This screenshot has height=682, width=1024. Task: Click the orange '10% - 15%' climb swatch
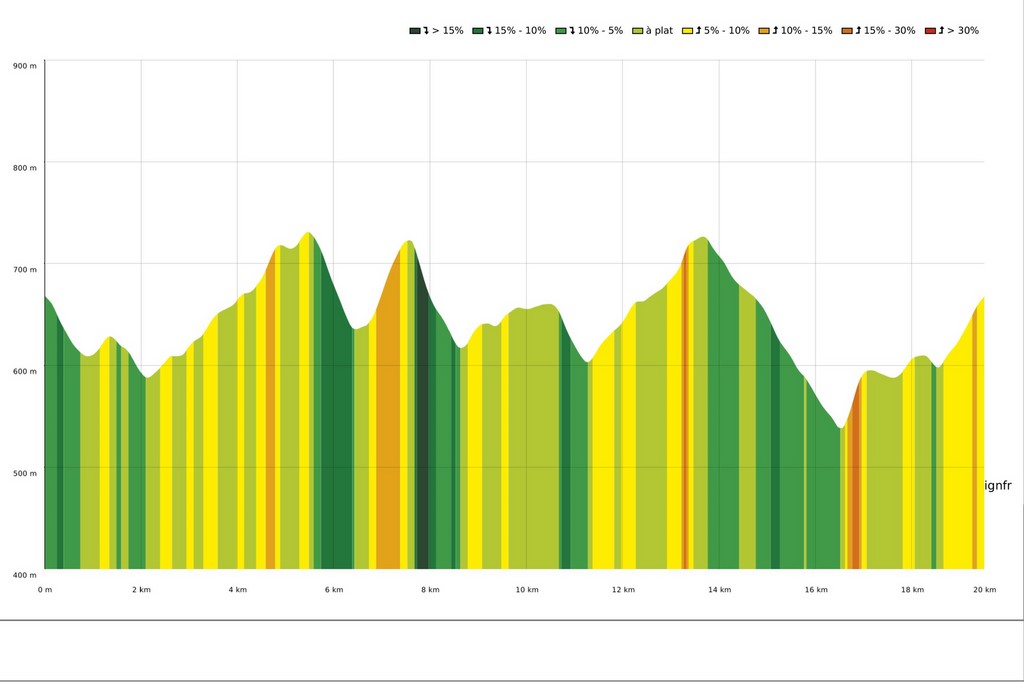(x=764, y=31)
